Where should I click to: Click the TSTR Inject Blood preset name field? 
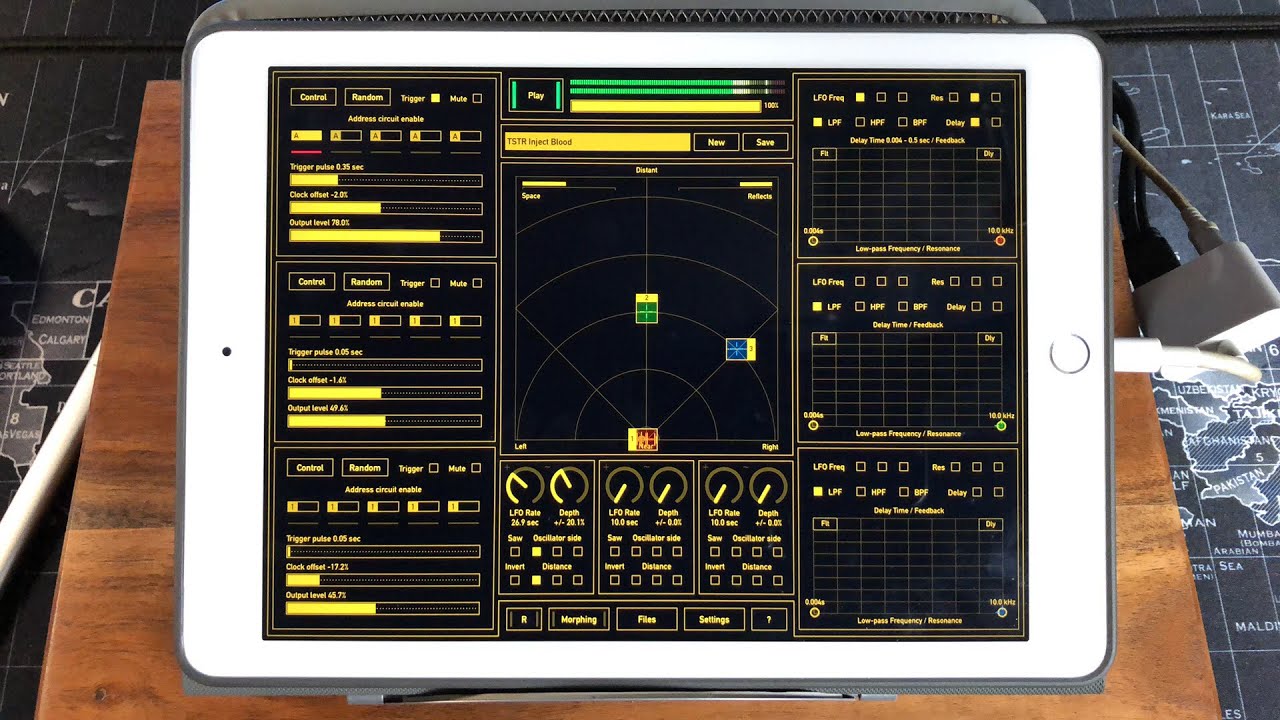(x=597, y=142)
